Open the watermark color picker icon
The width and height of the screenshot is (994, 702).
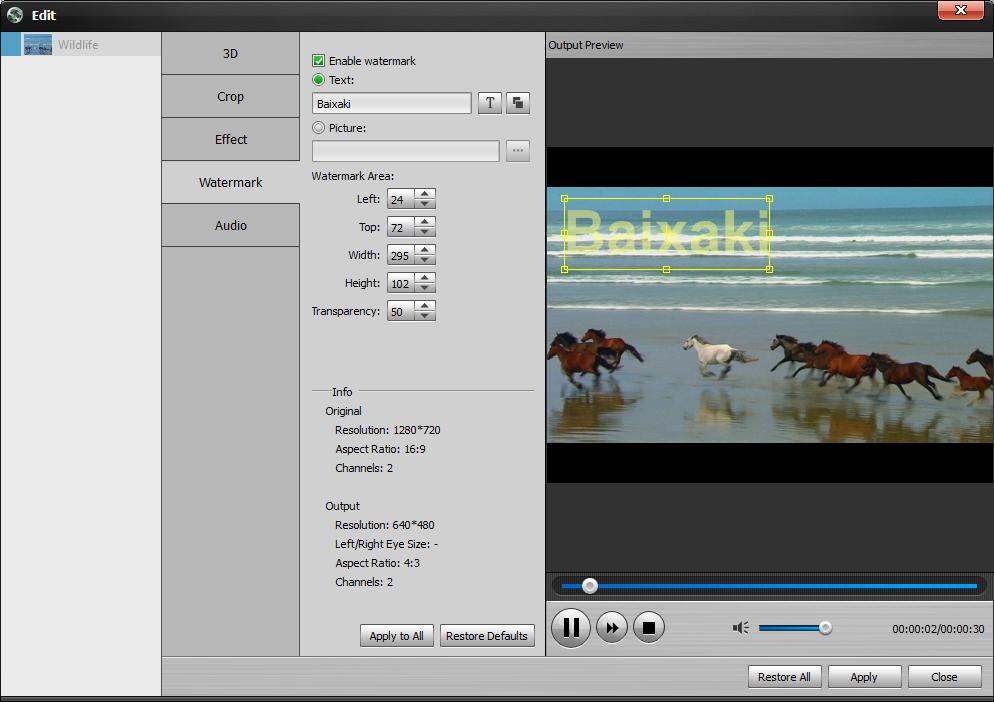[517, 103]
